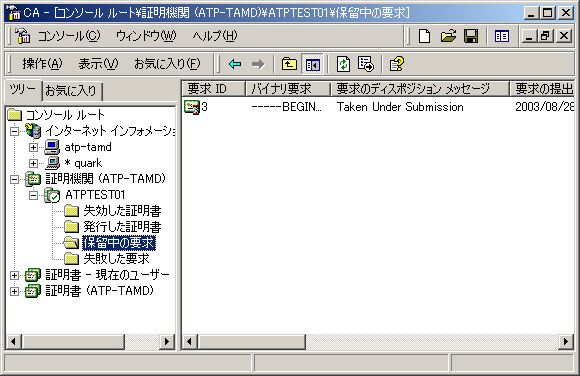Click the right list pane horizontal scrollbar thumb
This screenshot has height=376, width=580.
[252, 341]
